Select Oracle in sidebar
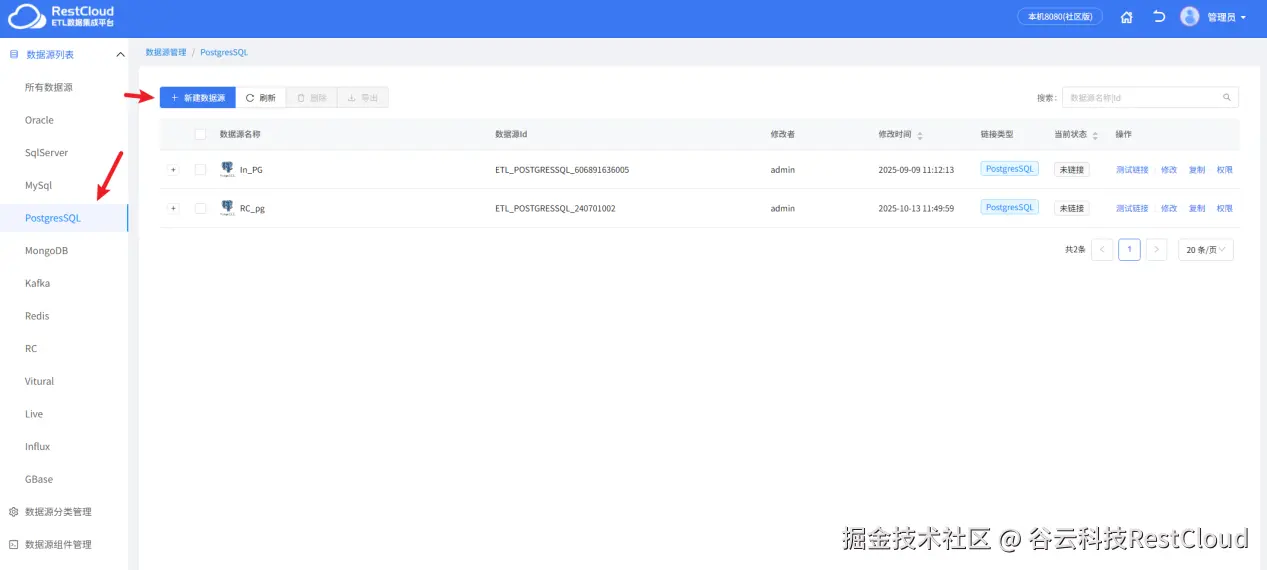Image resolution: width=1267 pixels, height=570 pixels. coord(39,120)
